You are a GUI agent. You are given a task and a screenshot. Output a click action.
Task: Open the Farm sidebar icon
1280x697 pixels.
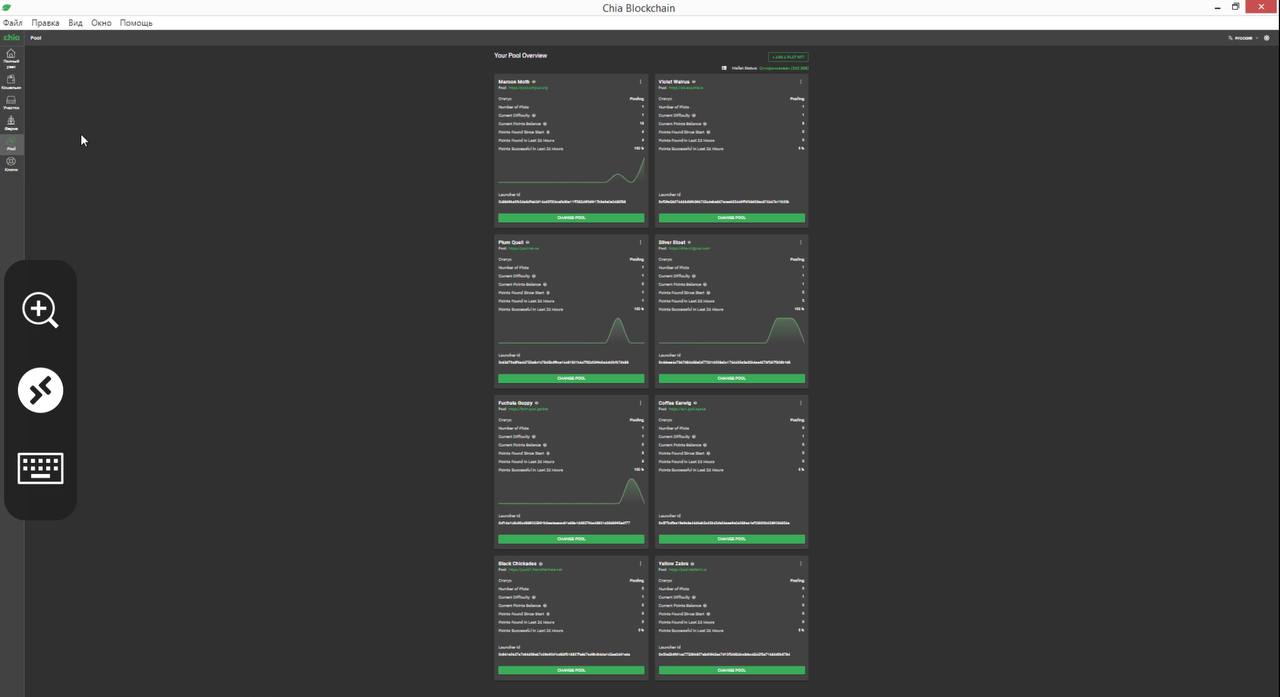(x=11, y=123)
